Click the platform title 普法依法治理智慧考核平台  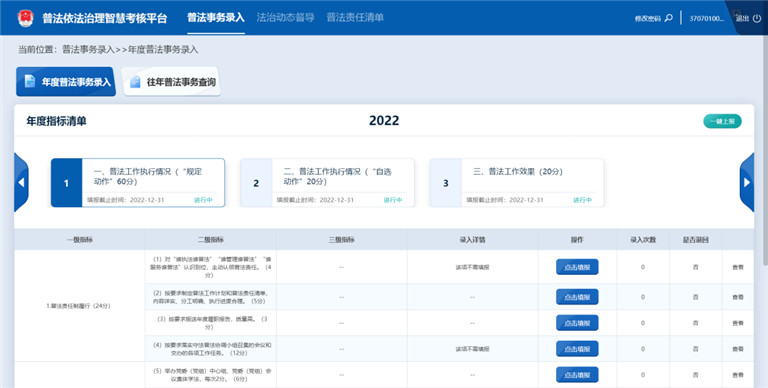point(104,19)
